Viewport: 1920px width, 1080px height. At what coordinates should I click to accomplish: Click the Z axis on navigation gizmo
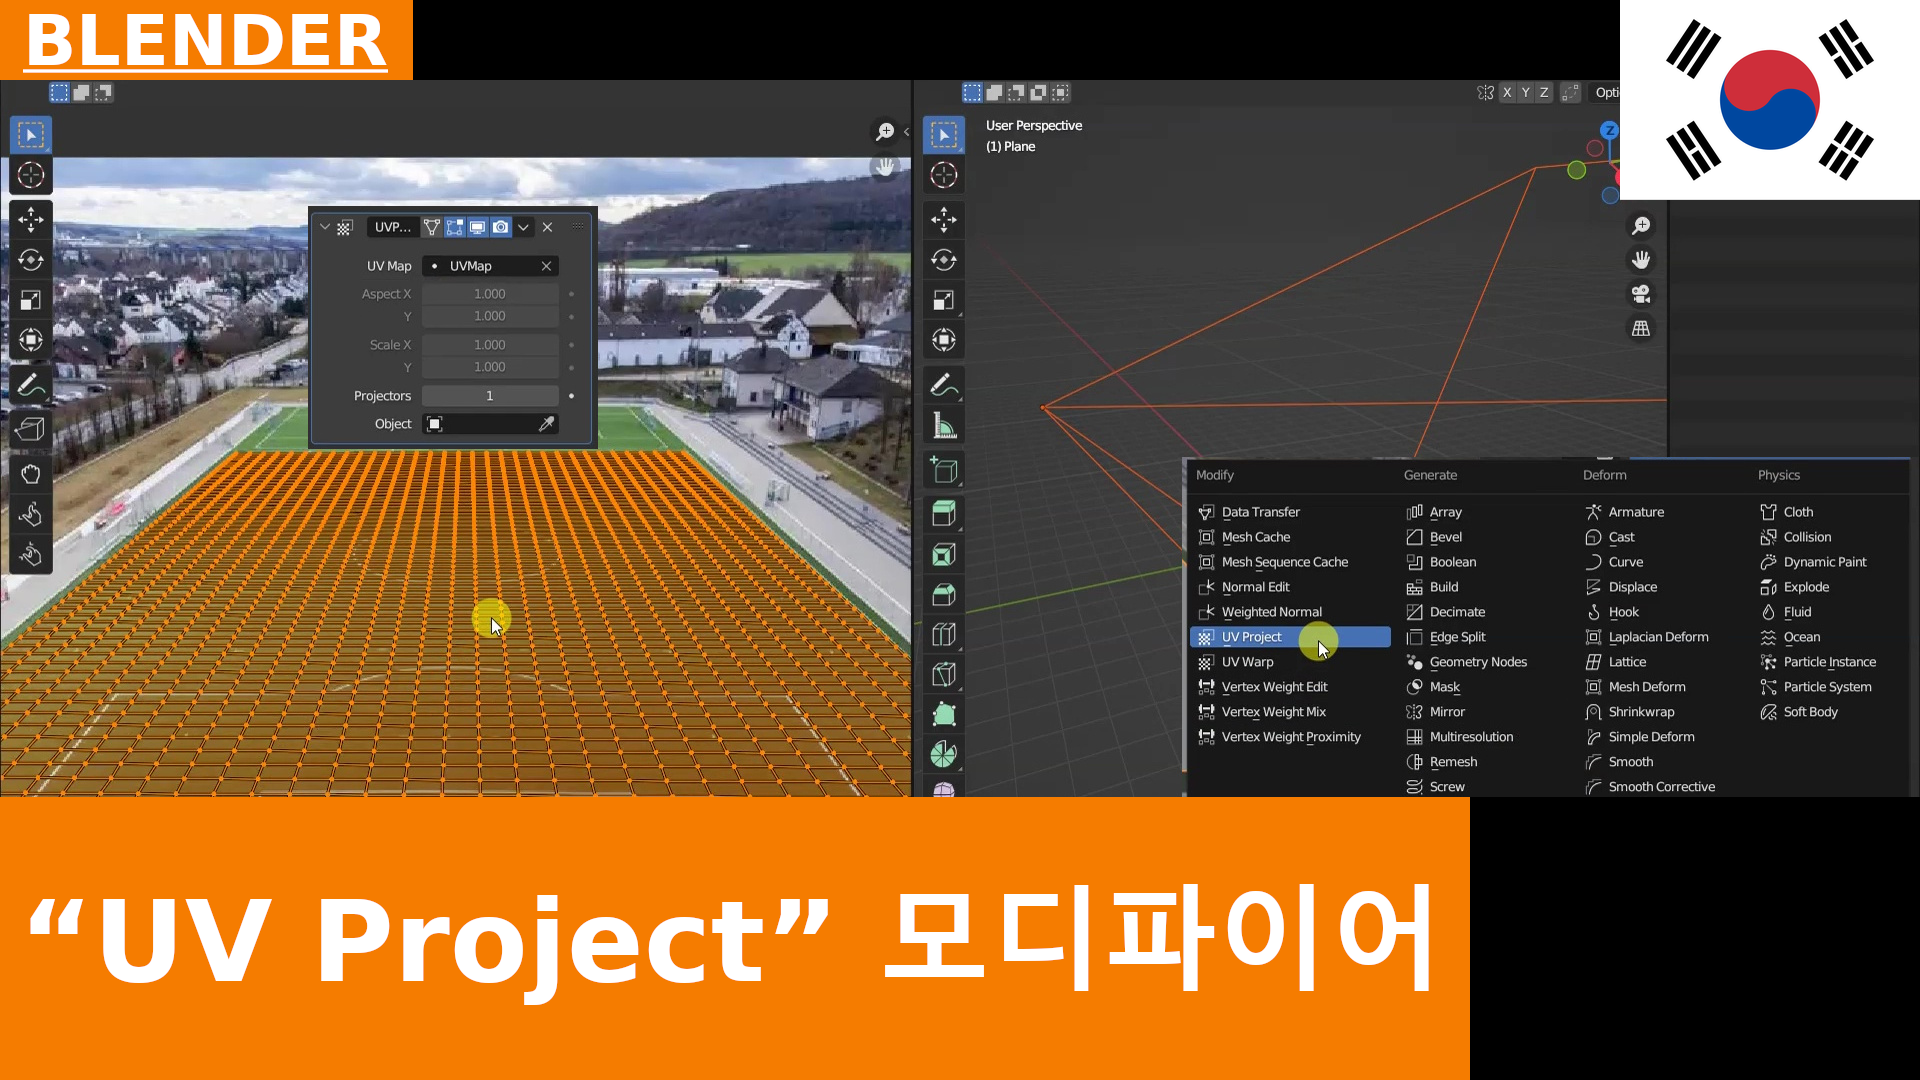pos(1608,130)
